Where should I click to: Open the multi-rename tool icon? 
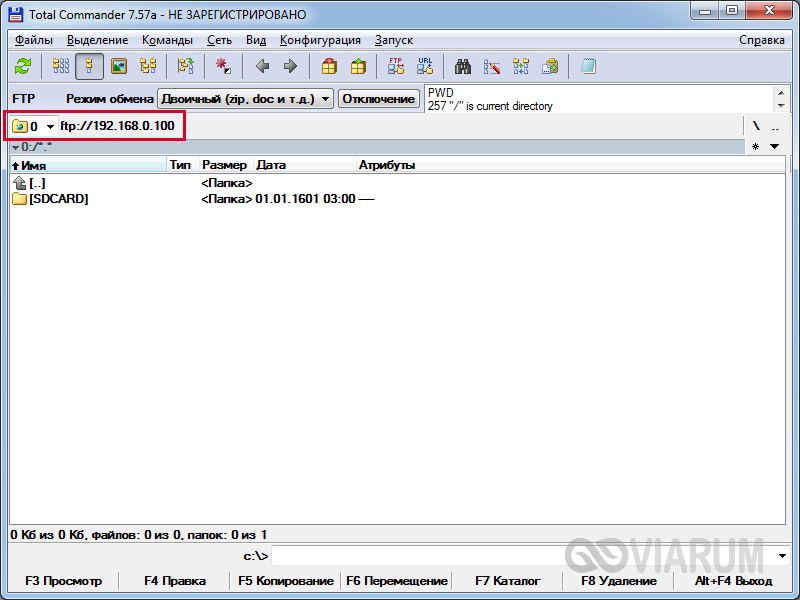(x=492, y=66)
